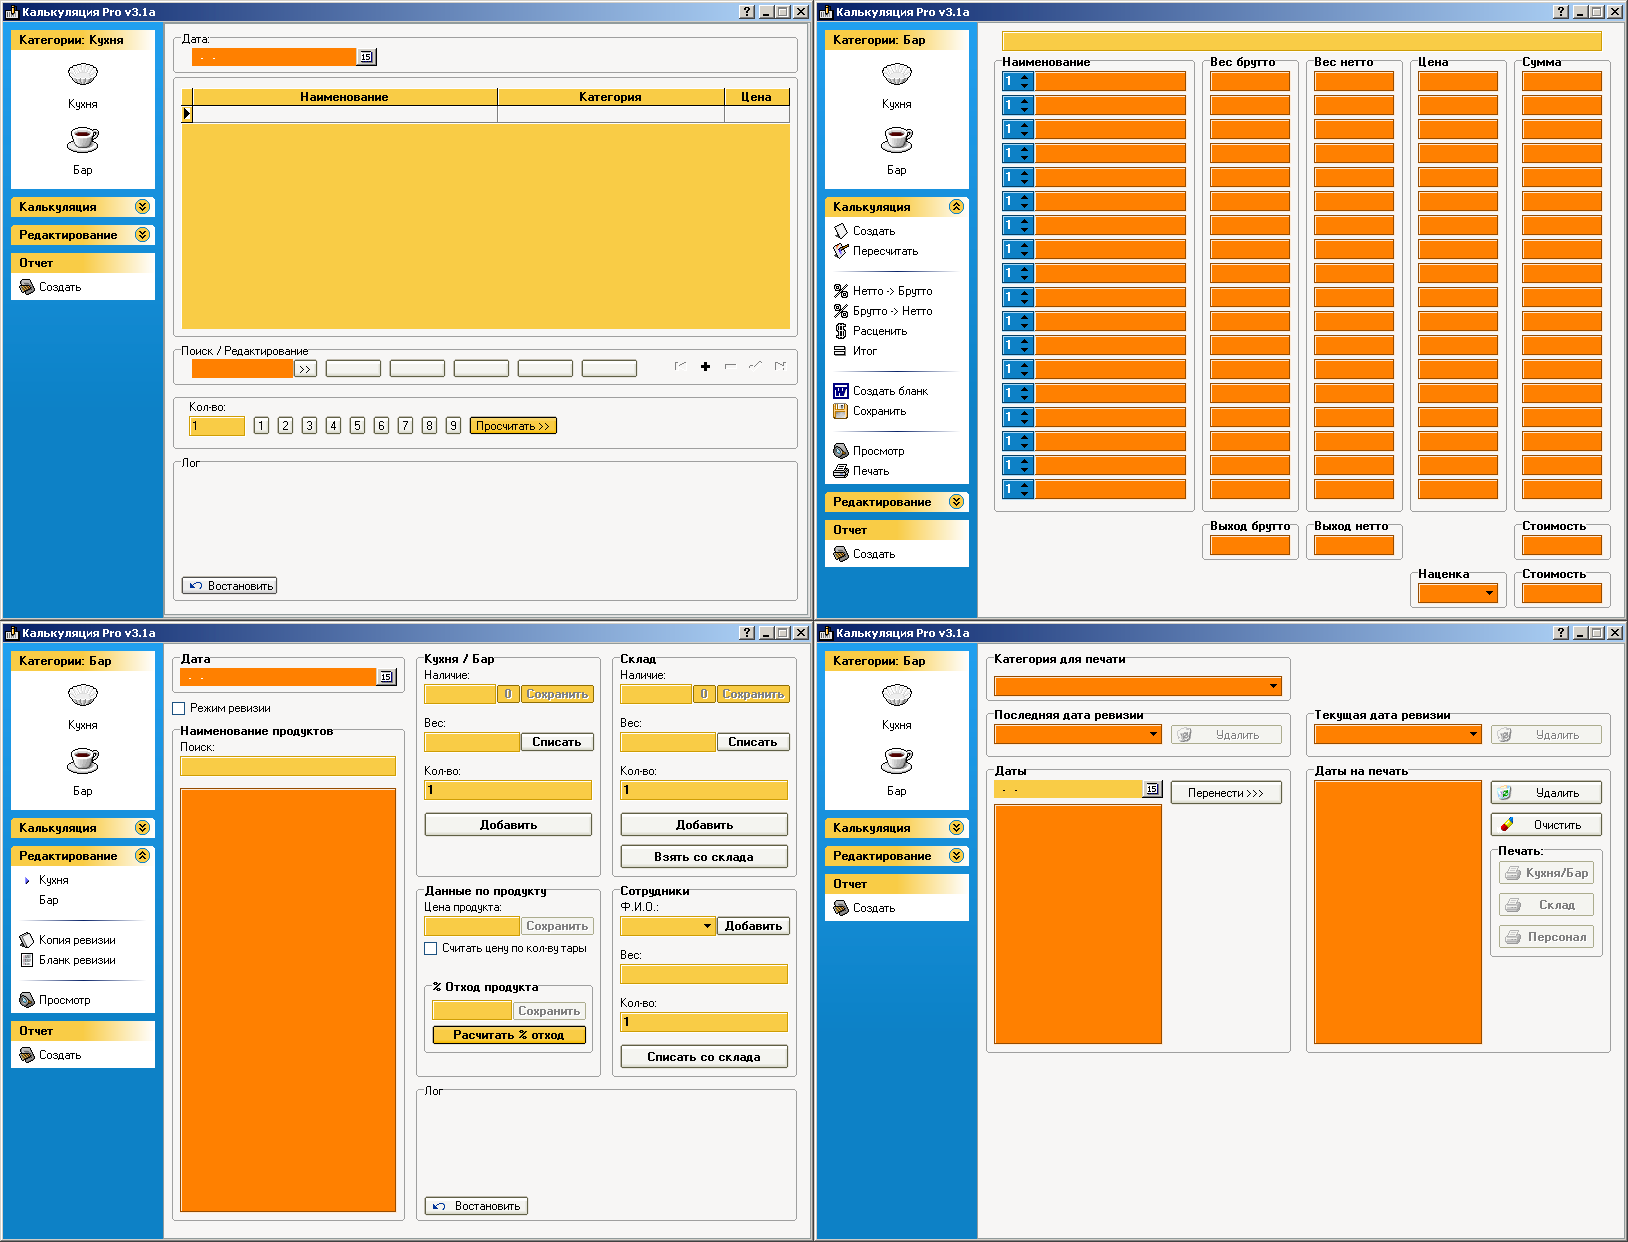This screenshot has width=1628, height=1242.
Task: Open Создать бланк Word form
Action: click(x=841, y=391)
